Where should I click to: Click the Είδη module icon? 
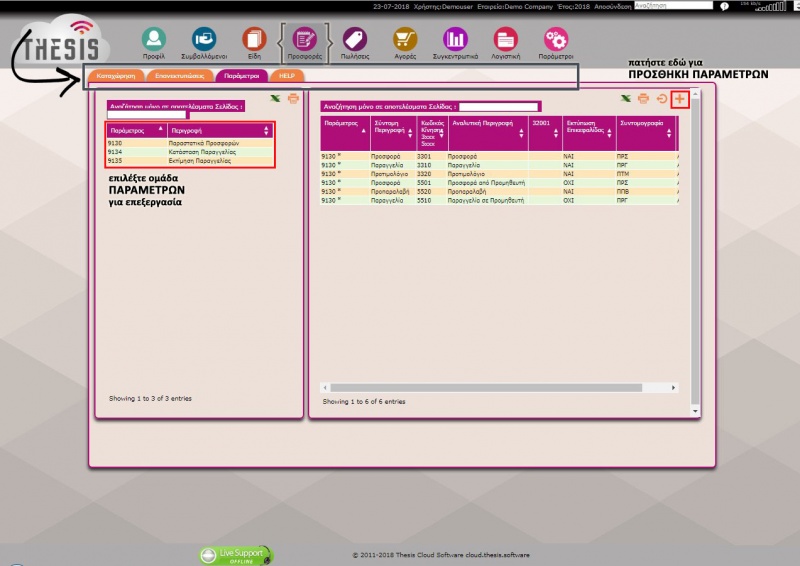254,40
